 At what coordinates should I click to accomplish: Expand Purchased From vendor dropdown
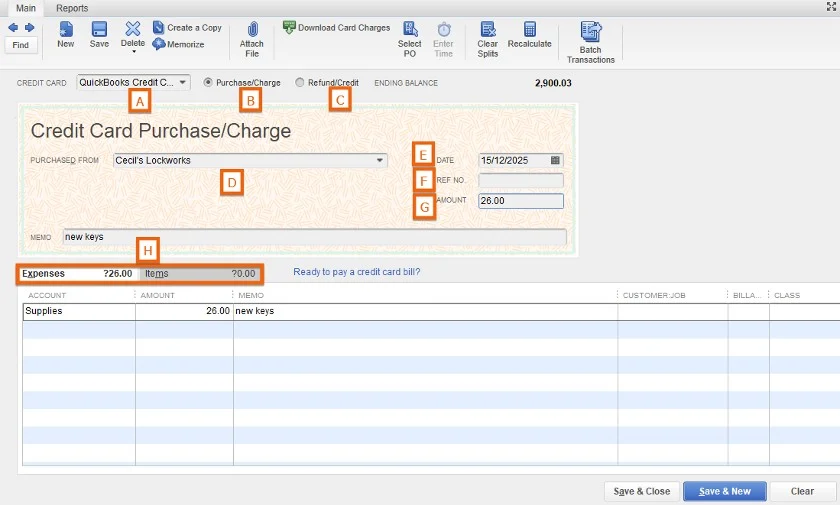[379, 160]
